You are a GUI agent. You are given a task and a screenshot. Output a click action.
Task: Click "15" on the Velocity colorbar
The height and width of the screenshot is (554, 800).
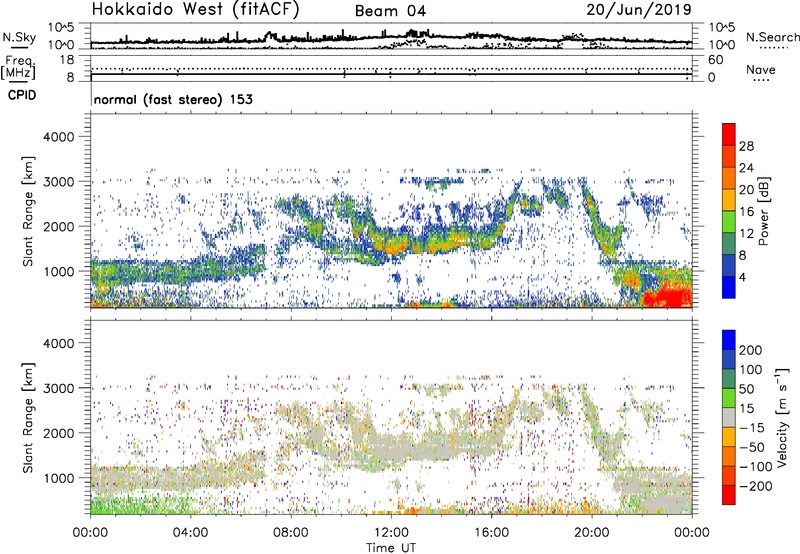(x=746, y=408)
